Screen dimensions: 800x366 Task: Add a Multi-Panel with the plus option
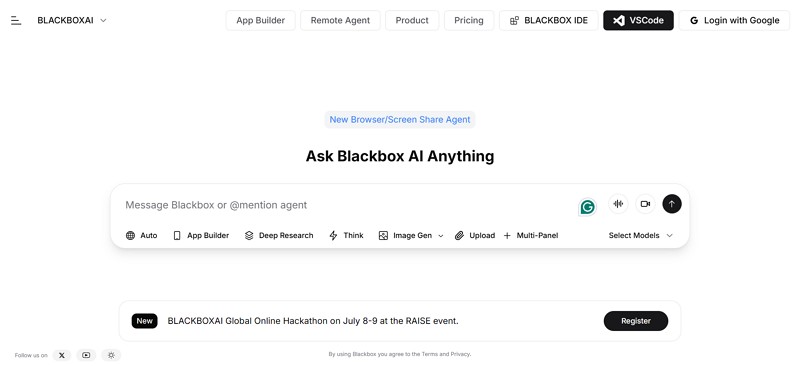pos(531,235)
